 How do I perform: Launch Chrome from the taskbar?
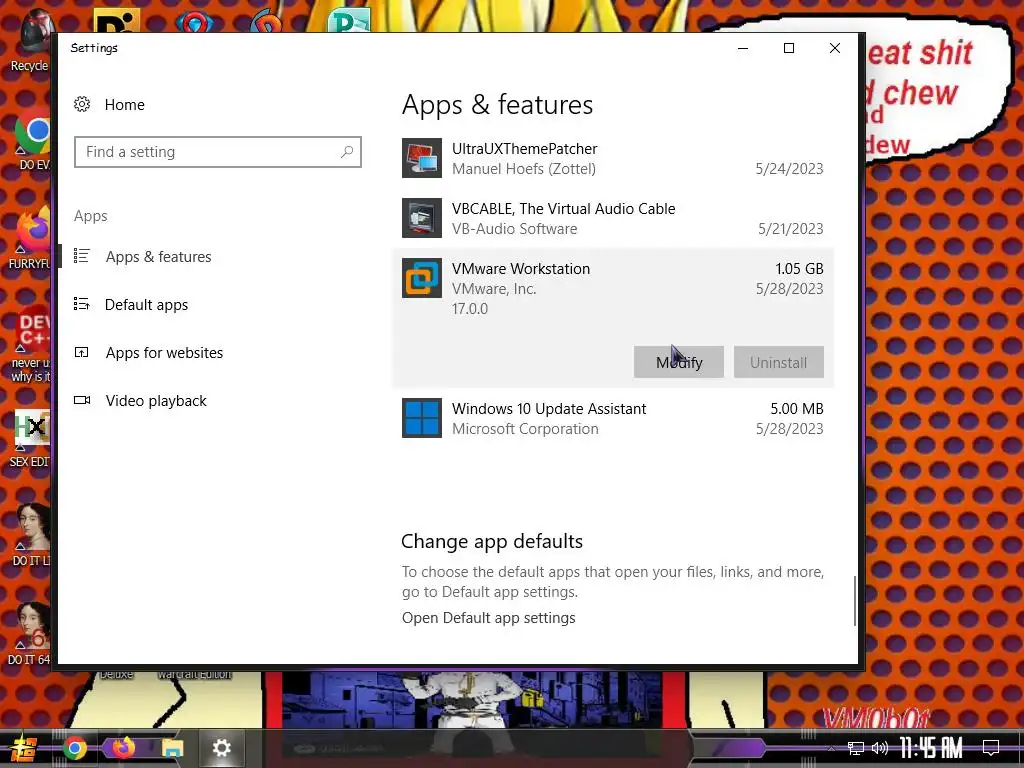coord(74,748)
